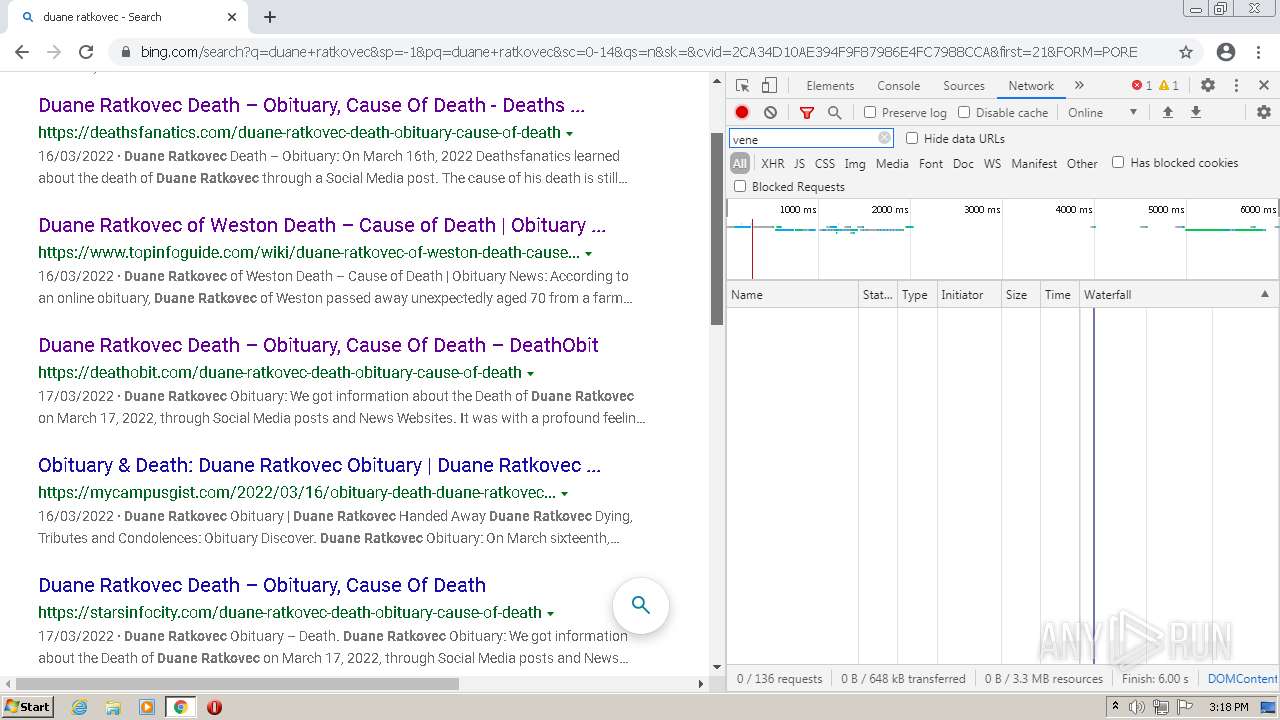Screen dimensions: 1280x720
Task: Filter requests by XHR
Action: tap(772, 163)
